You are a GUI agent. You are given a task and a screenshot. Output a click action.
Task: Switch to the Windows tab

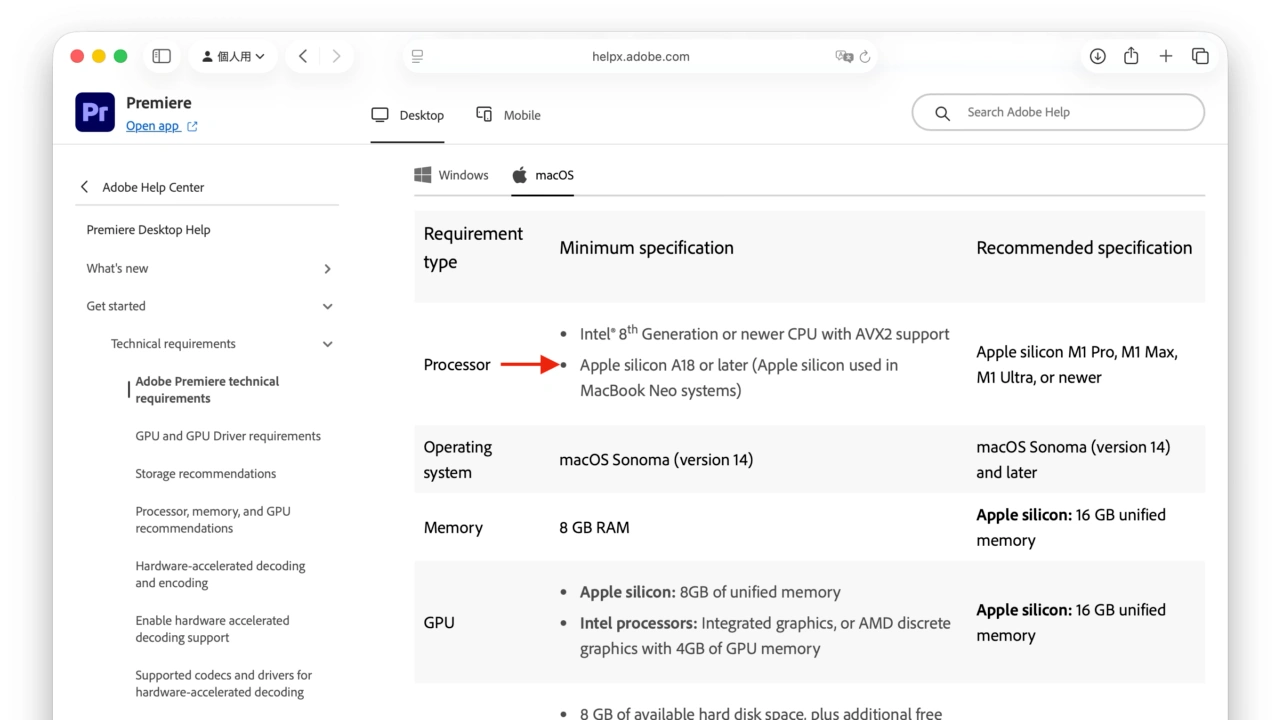tap(452, 175)
